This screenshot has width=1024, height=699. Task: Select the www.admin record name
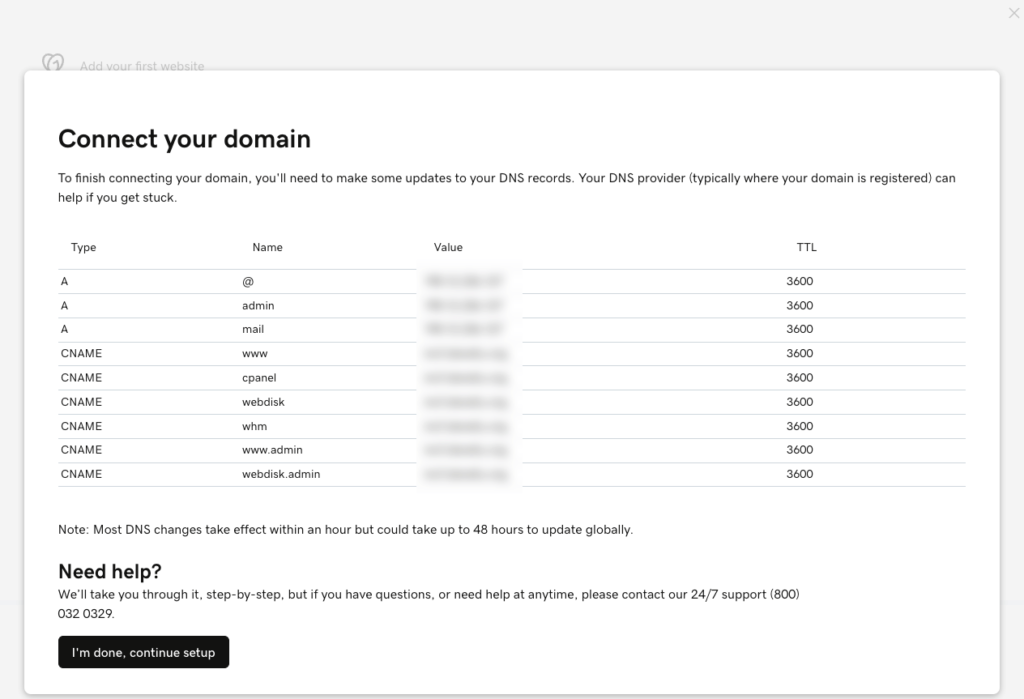point(272,450)
